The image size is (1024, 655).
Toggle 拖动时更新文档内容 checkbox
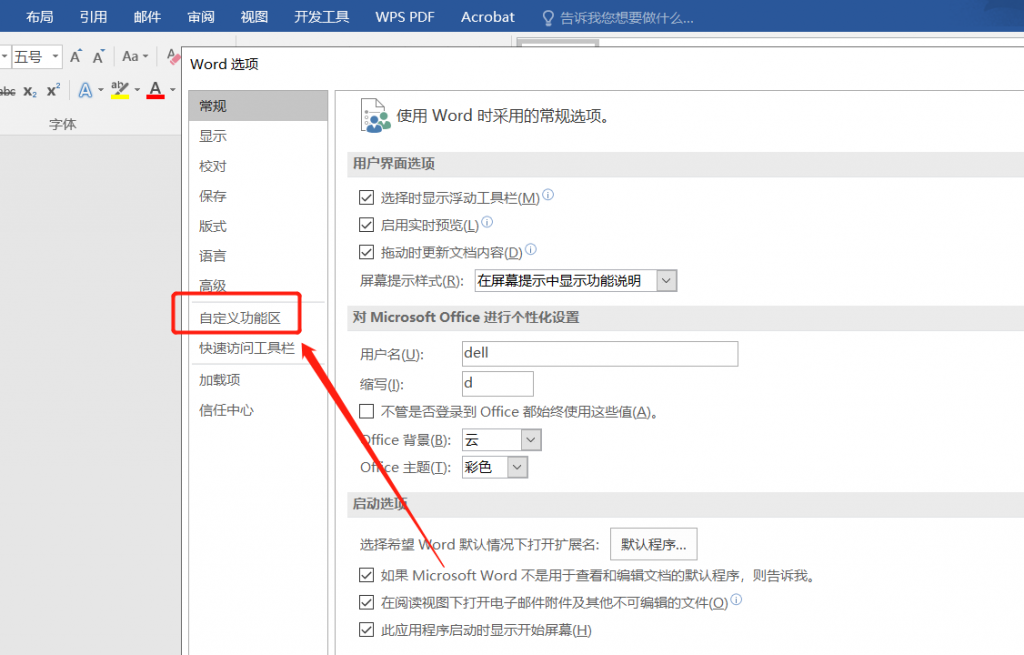[366, 252]
